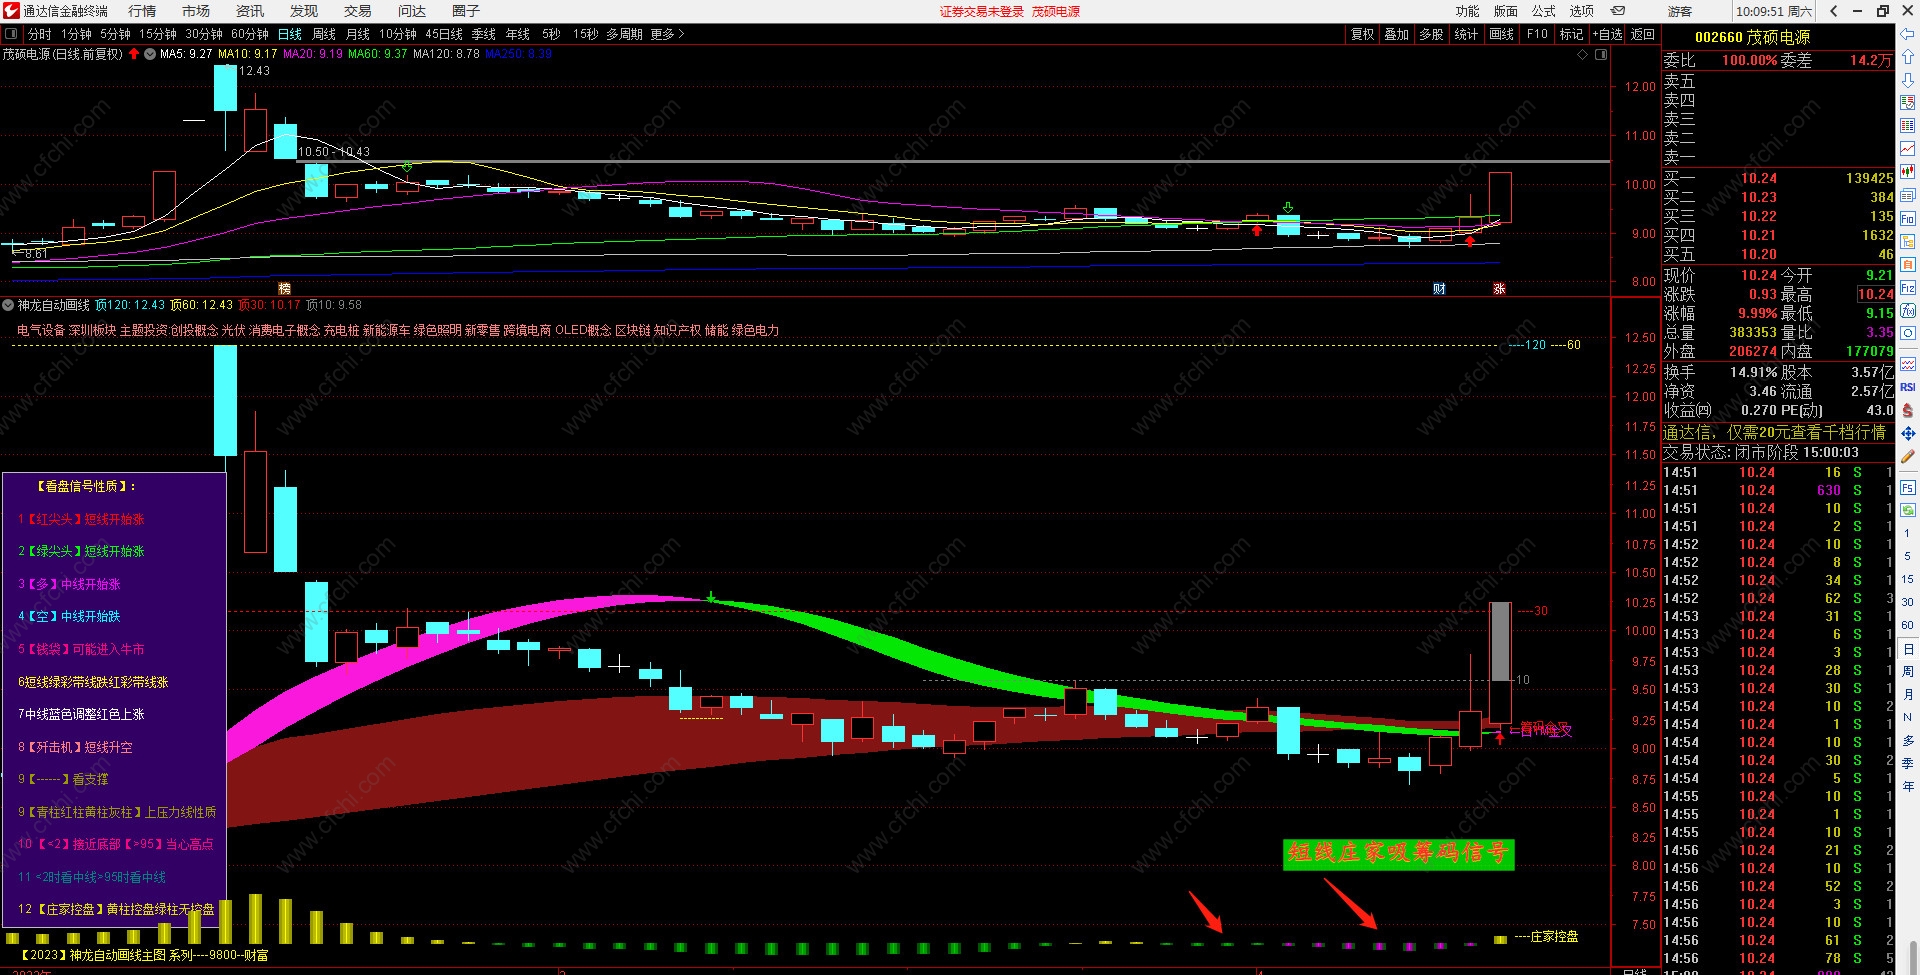Switch to 15-minute period in right sidebar
The width and height of the screenshot is (1920, 975).
tap(1907, 579)
